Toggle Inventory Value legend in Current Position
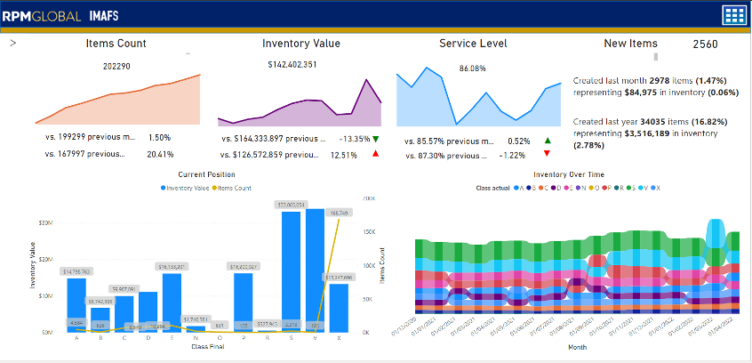This screenshot has height=363, width=752. coord(185,188)
